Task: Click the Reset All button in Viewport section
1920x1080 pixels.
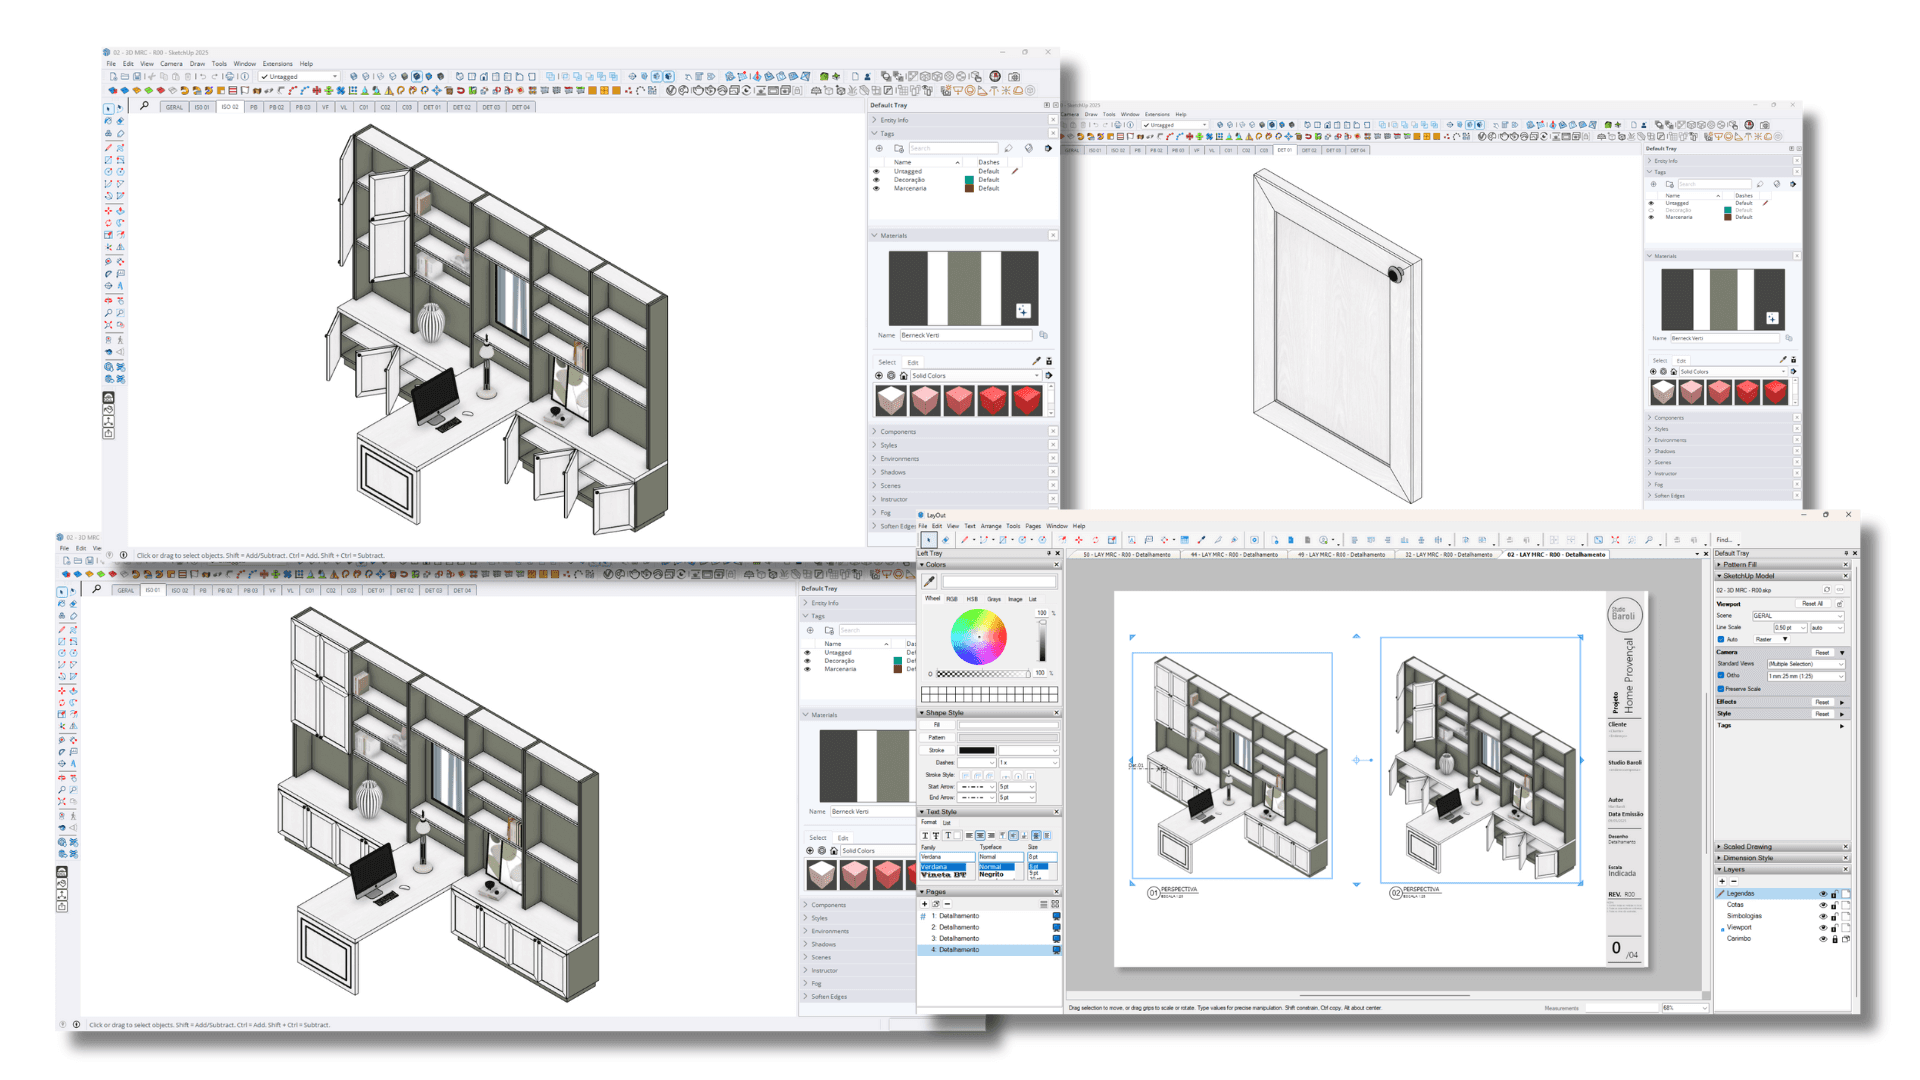Action: pos(1812,604)
